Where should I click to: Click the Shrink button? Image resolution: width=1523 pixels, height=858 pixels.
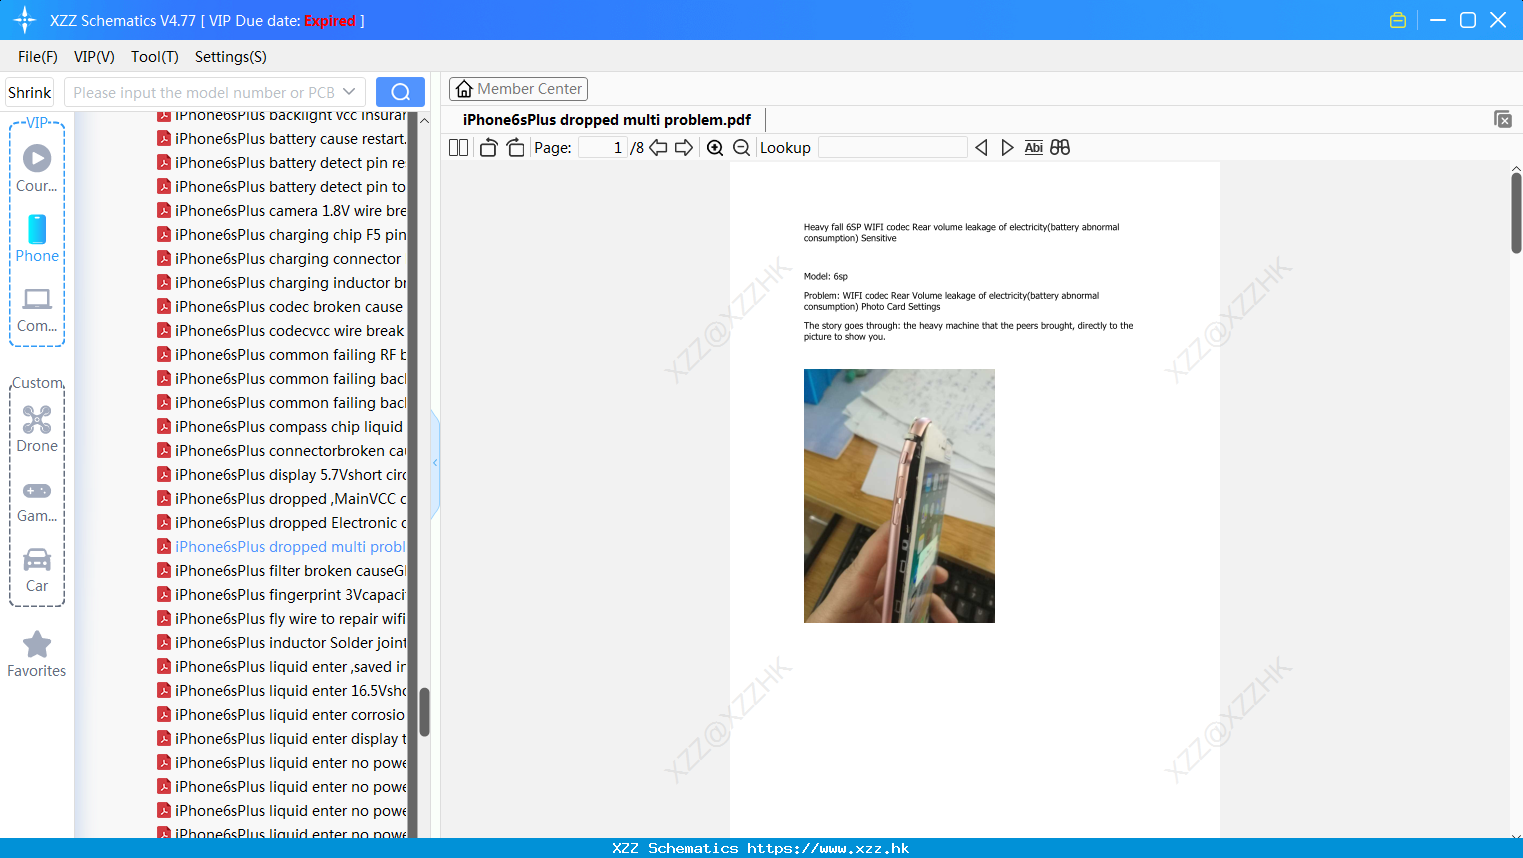coord(30,92)
